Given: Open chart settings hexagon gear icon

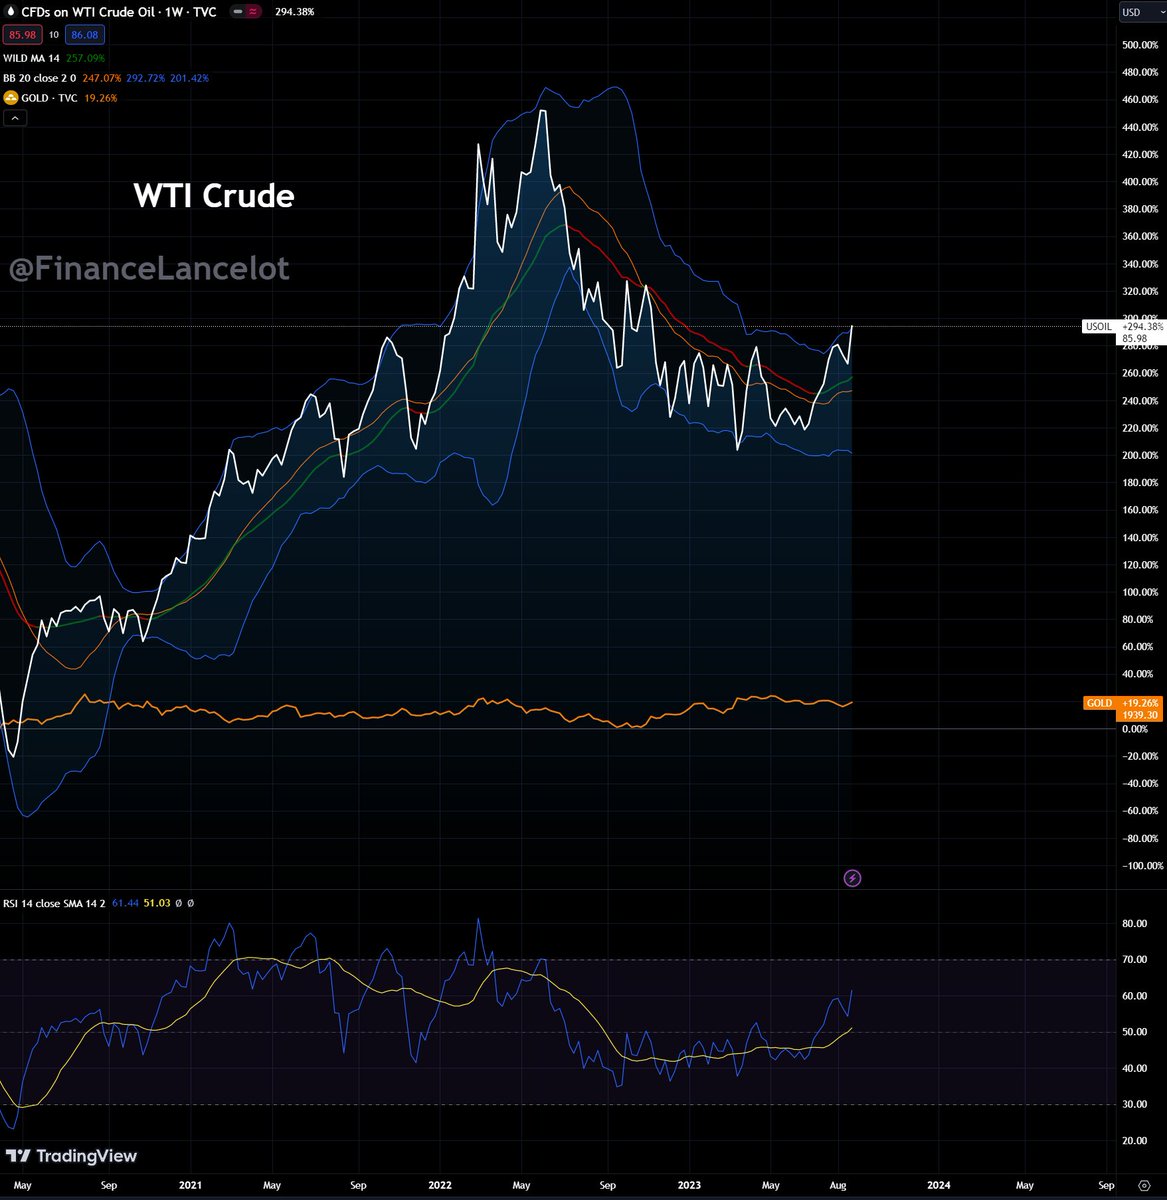Looking at the screenshot, I should (1143, 1185).
